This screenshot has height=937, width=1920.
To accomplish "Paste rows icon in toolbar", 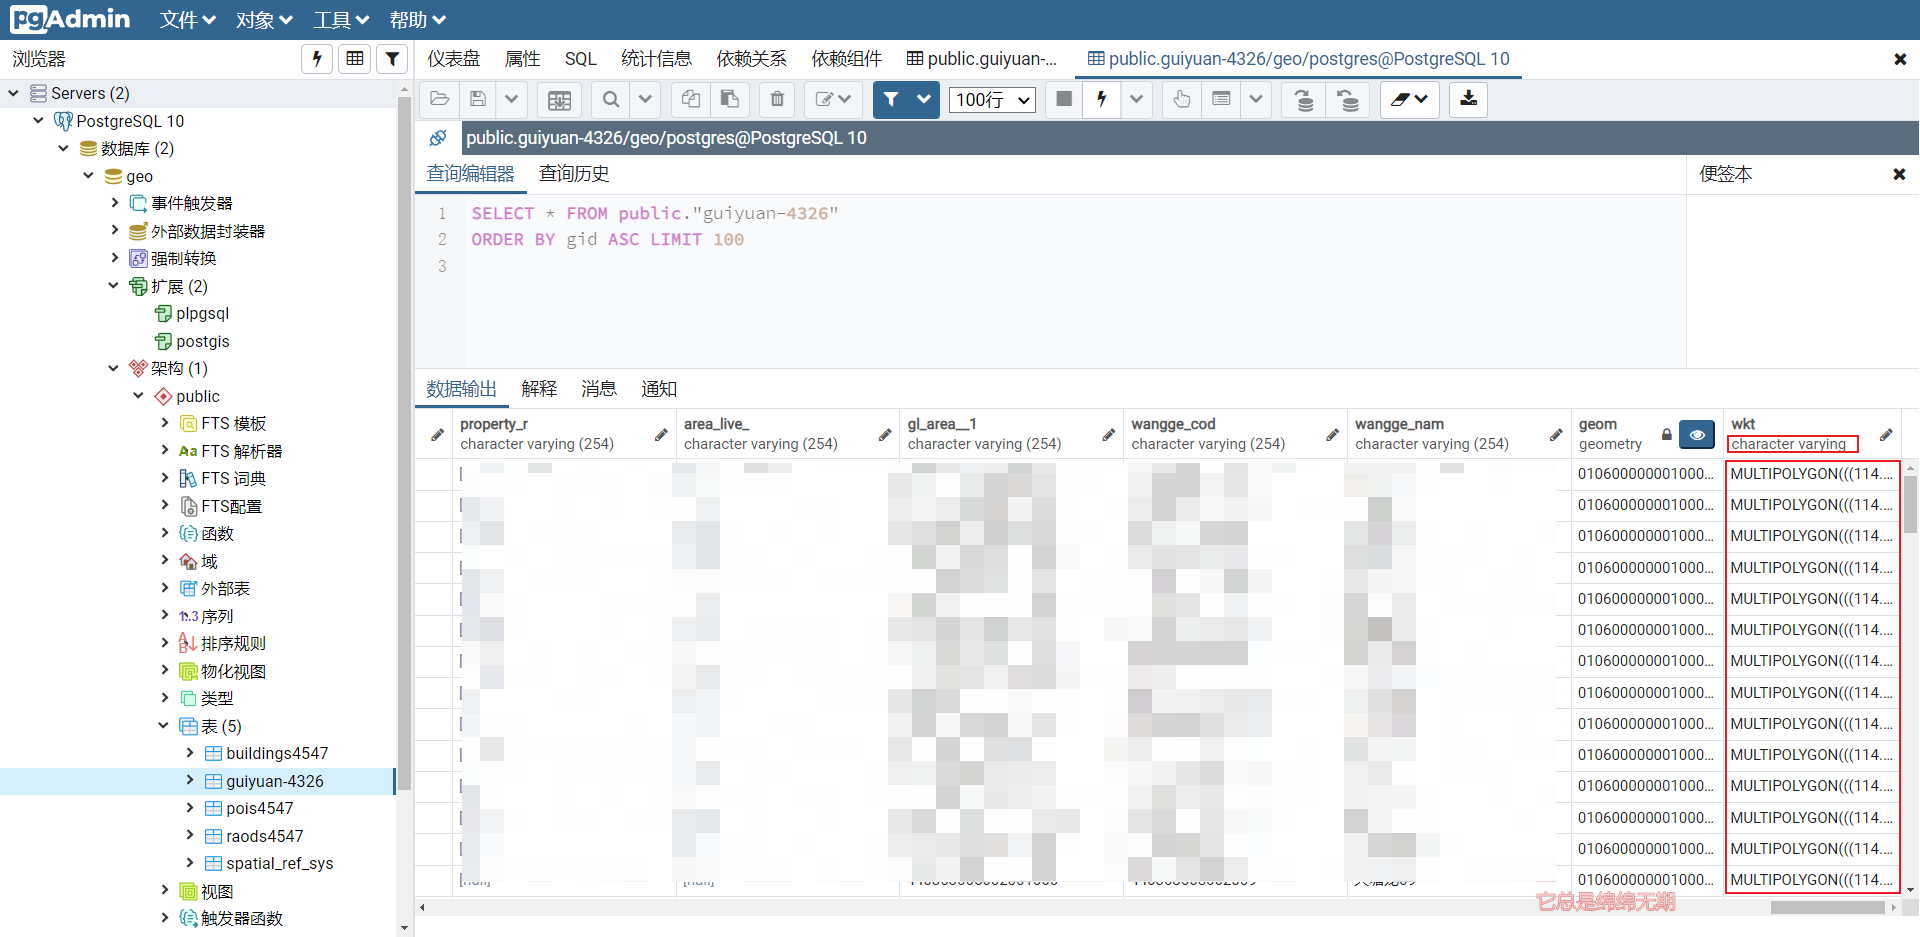I will pos(730,99).
